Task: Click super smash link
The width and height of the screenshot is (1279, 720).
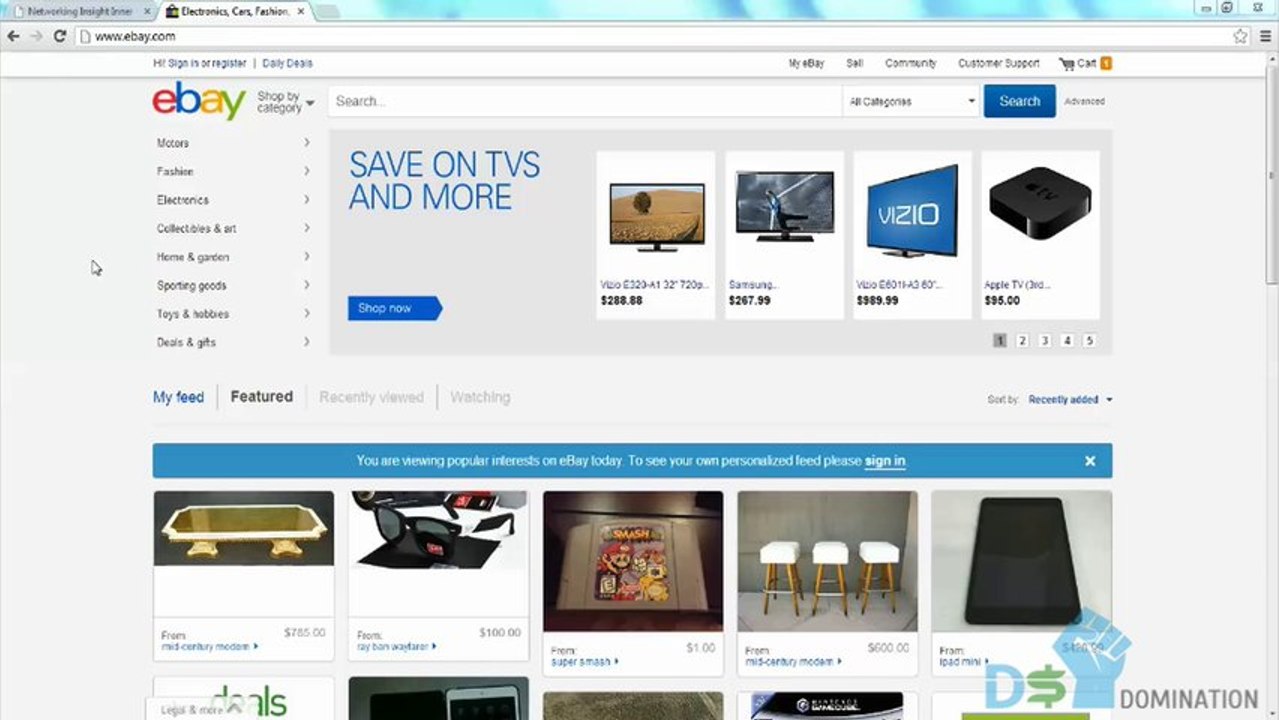Action: pyautogui.click(x=584, y=661)
